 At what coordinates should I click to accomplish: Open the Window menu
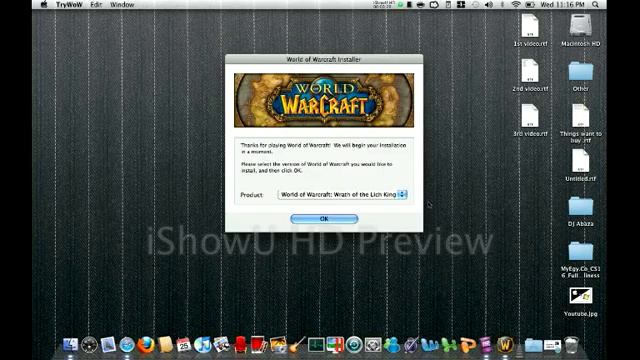(x=122, y=4)
